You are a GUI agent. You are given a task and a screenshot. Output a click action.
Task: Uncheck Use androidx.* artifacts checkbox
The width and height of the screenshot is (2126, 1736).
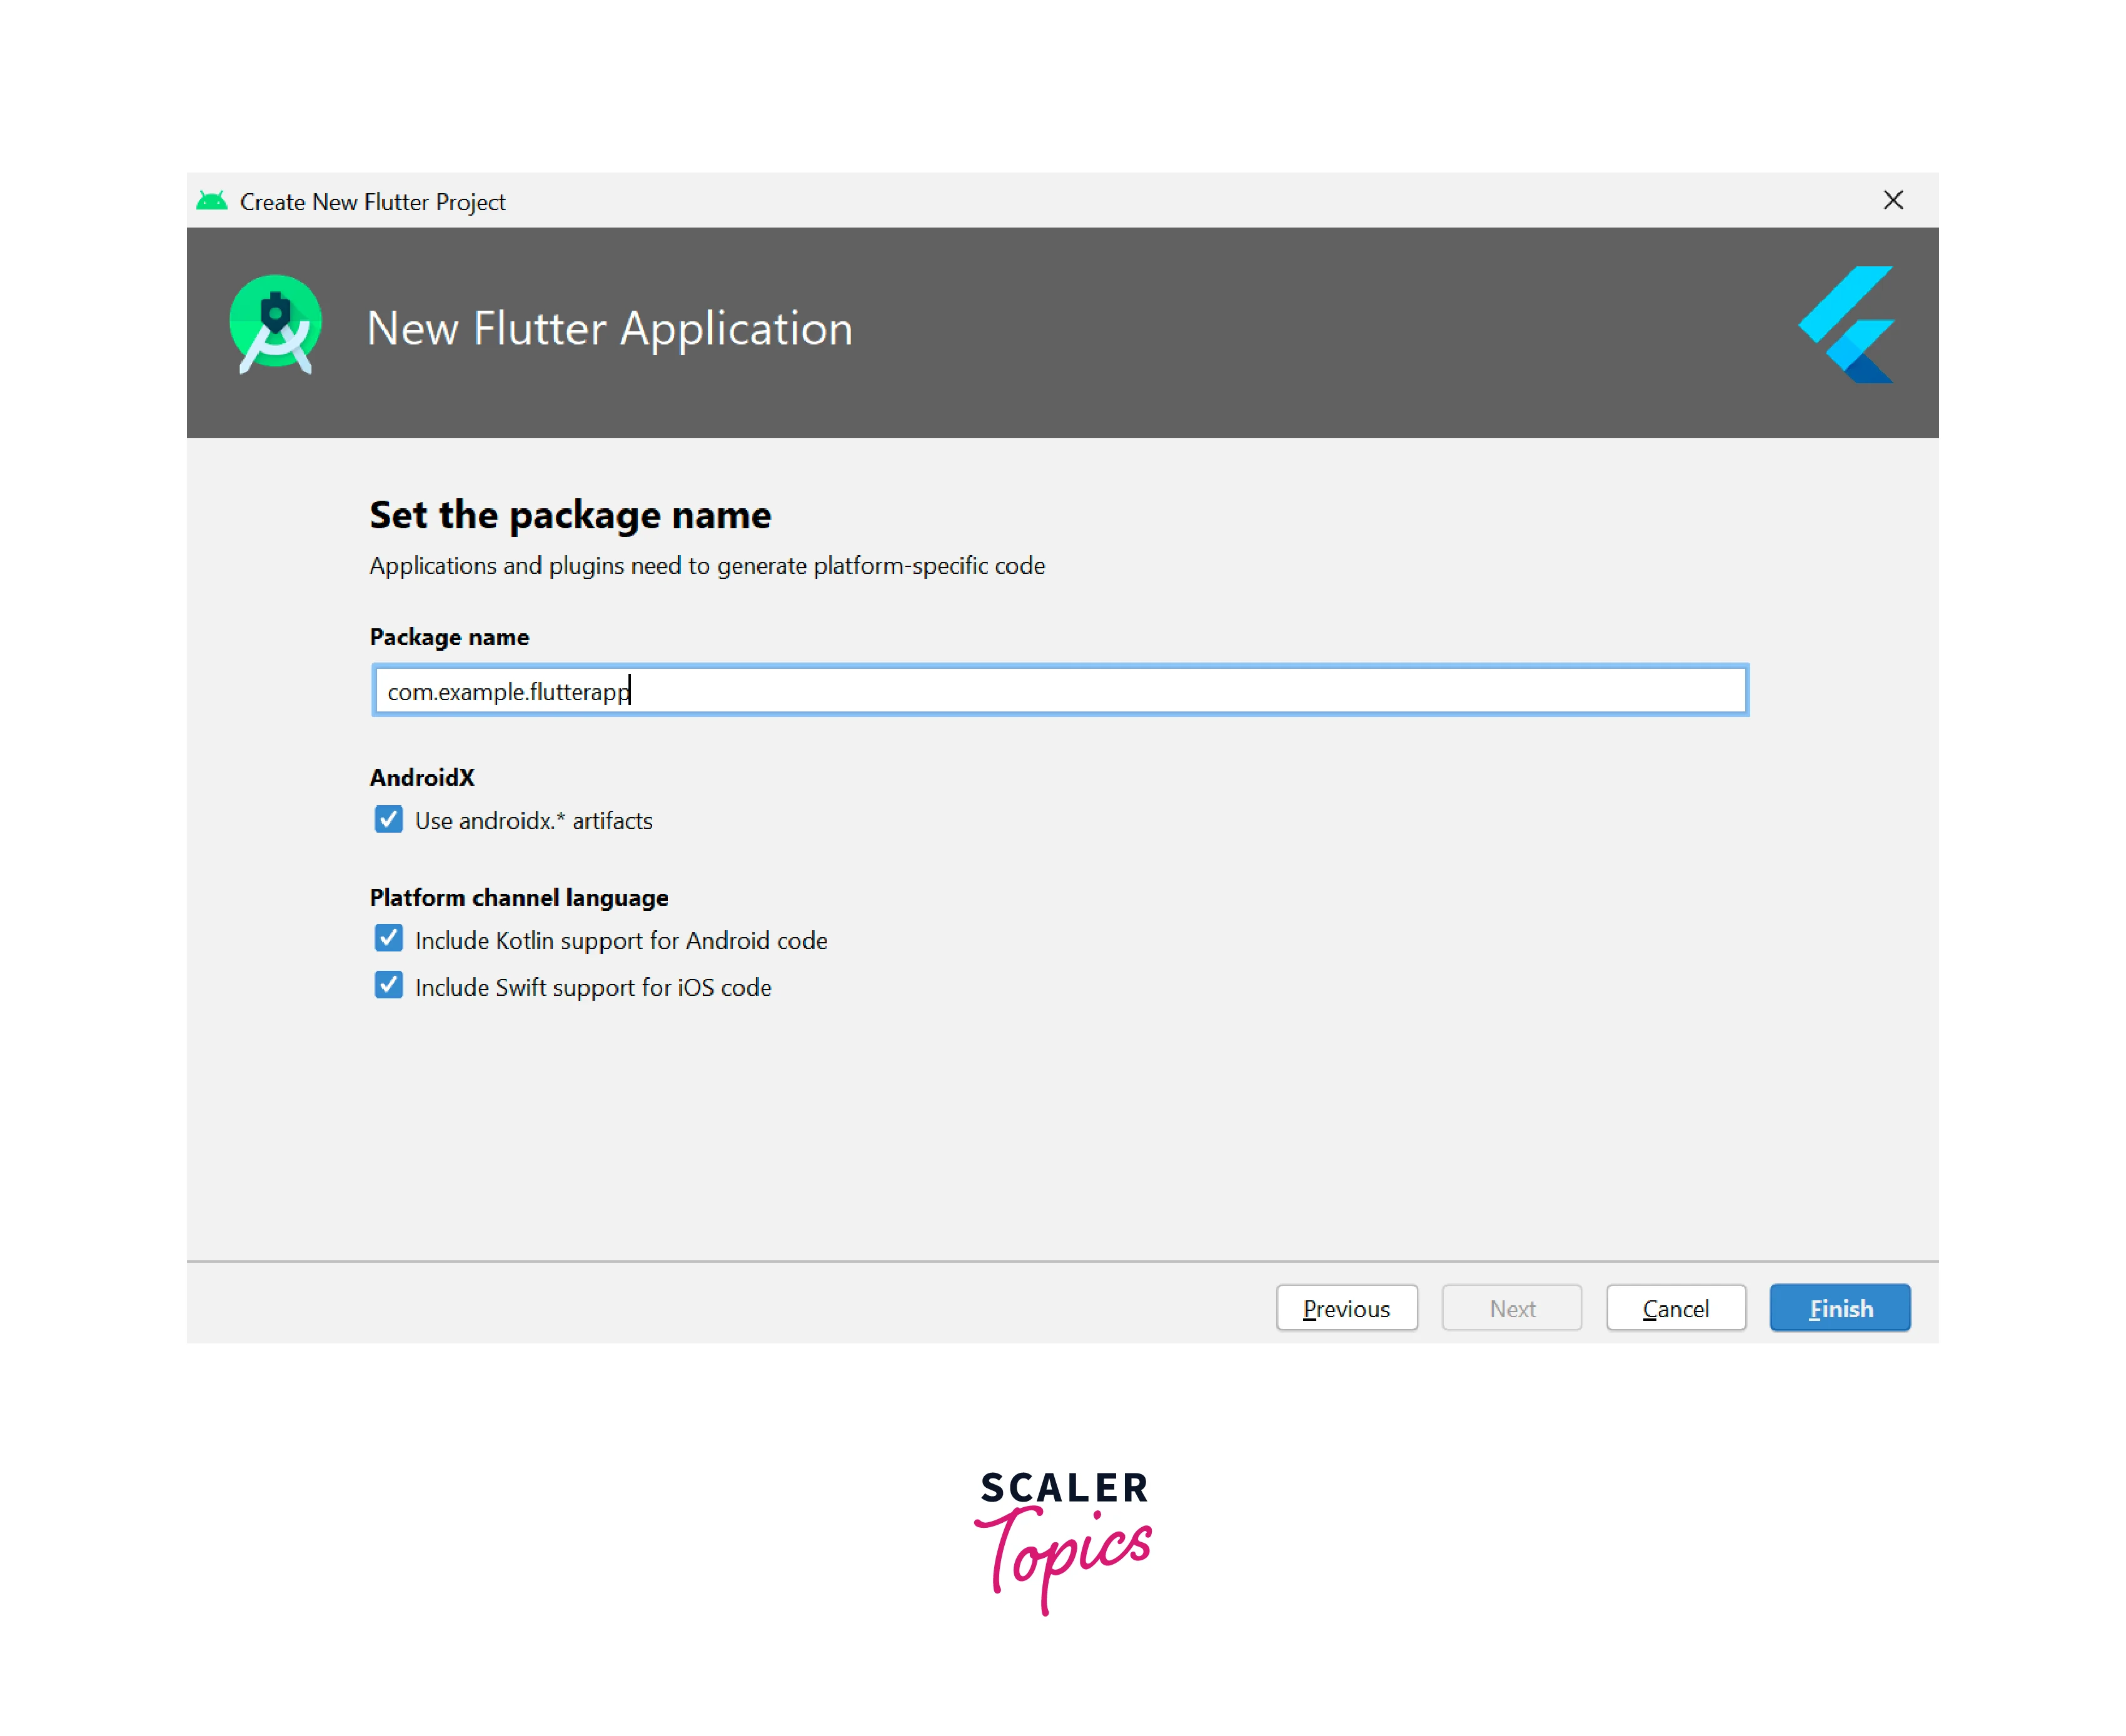click(389, 820)
